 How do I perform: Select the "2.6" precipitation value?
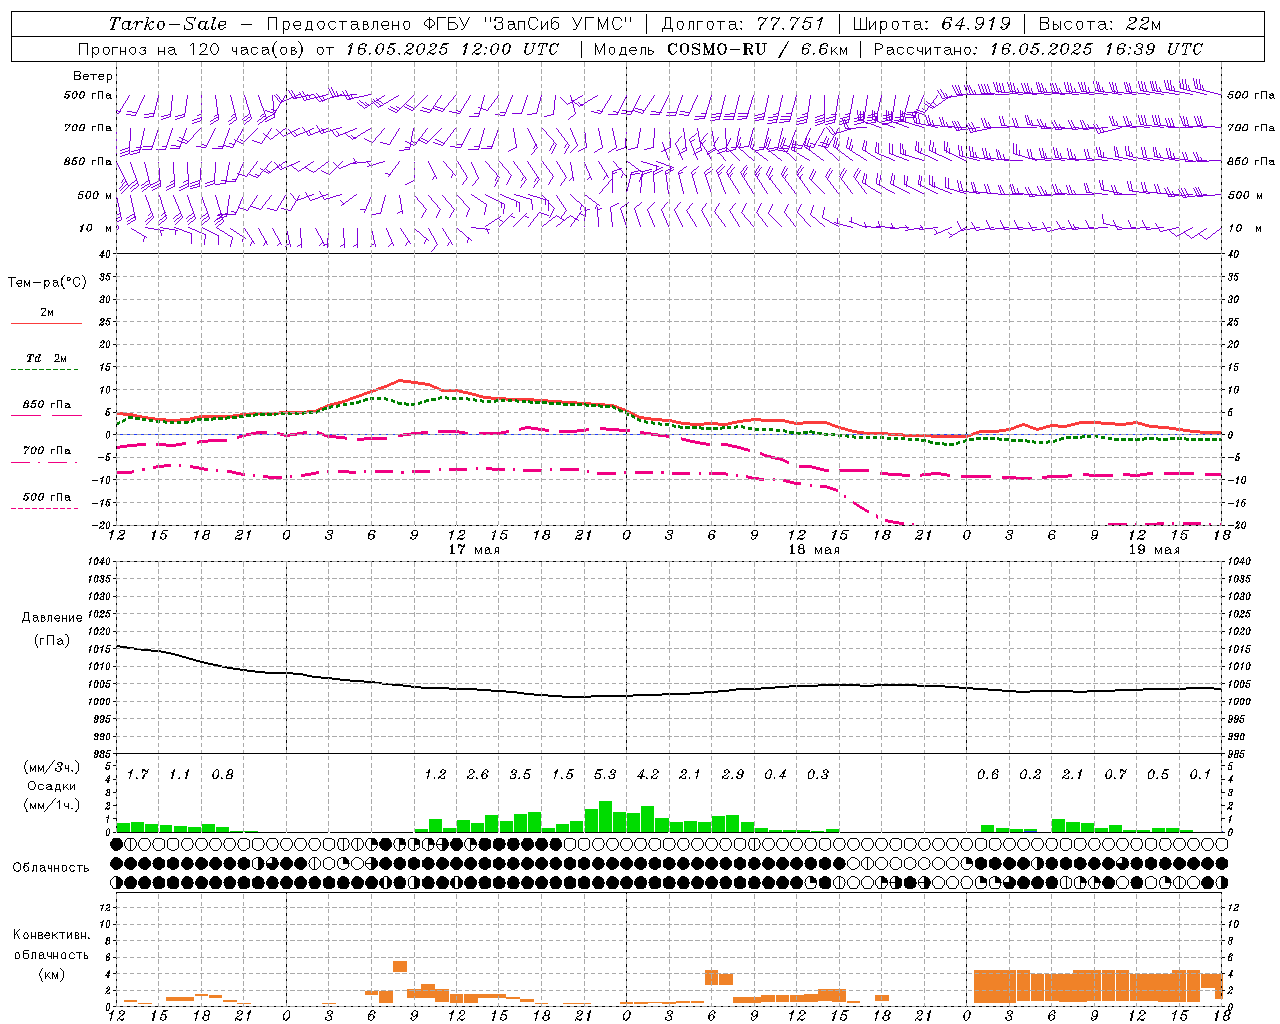click(x=478, y=775)
